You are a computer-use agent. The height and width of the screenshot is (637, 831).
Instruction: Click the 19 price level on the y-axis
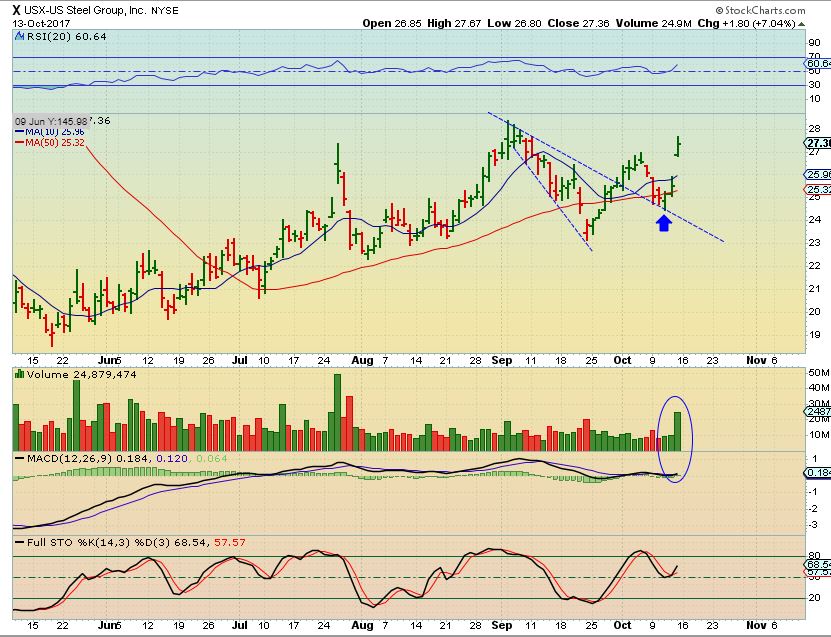pyautogui.click(x=815, y=334)
